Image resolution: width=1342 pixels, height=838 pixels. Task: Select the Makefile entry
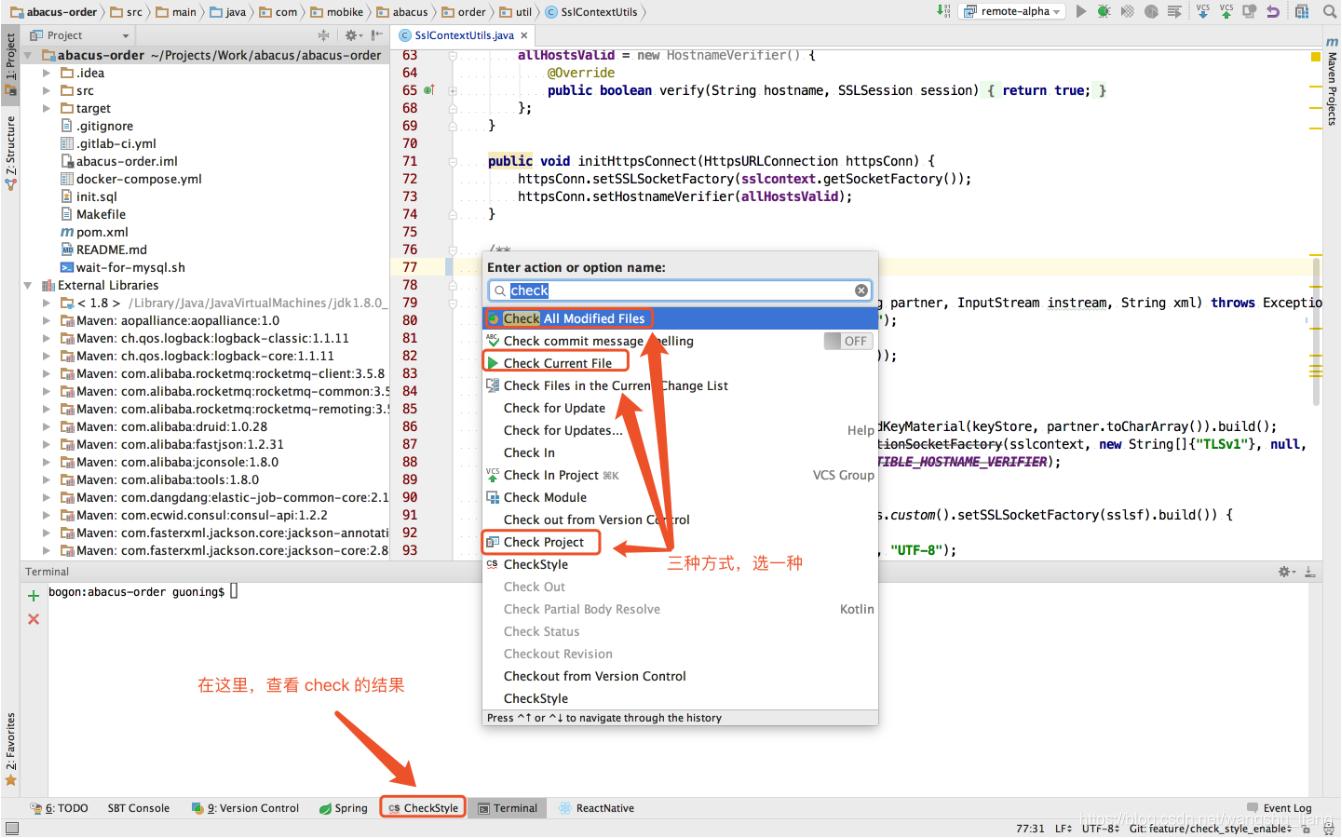coord(93,214)
